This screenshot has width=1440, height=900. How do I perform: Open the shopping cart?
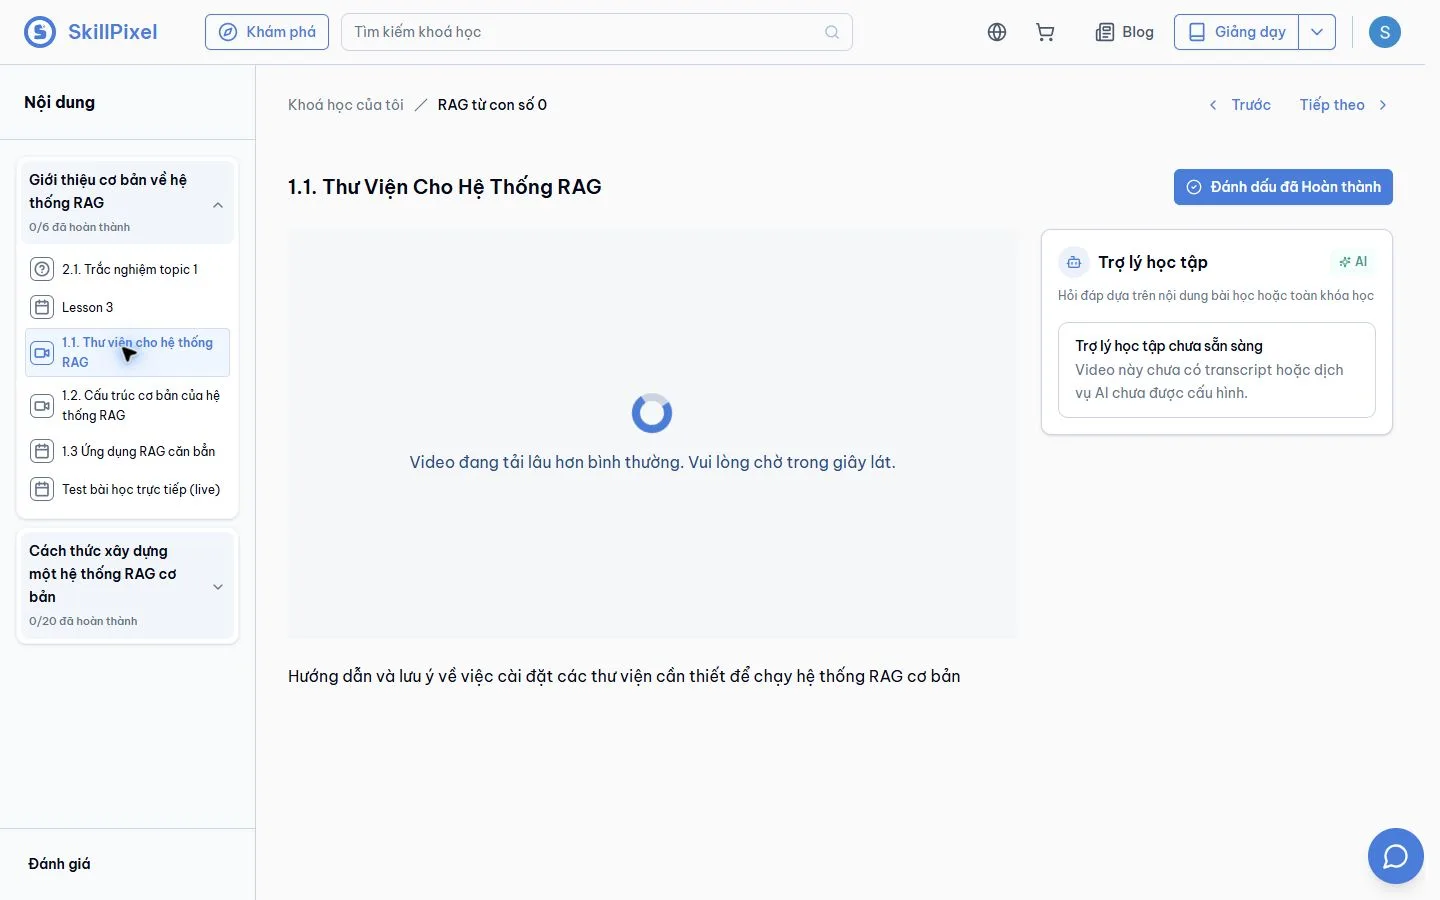click(x=1045, y=32)
